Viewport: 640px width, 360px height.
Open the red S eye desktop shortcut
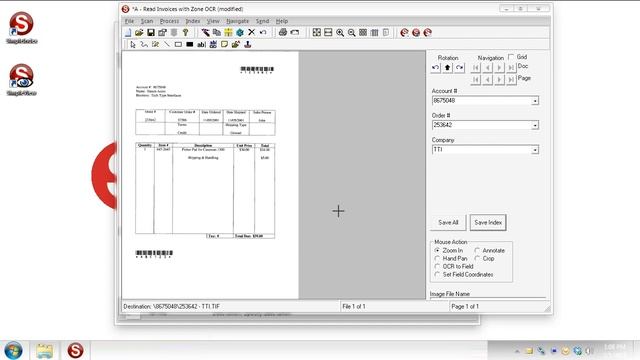(22, 80)
